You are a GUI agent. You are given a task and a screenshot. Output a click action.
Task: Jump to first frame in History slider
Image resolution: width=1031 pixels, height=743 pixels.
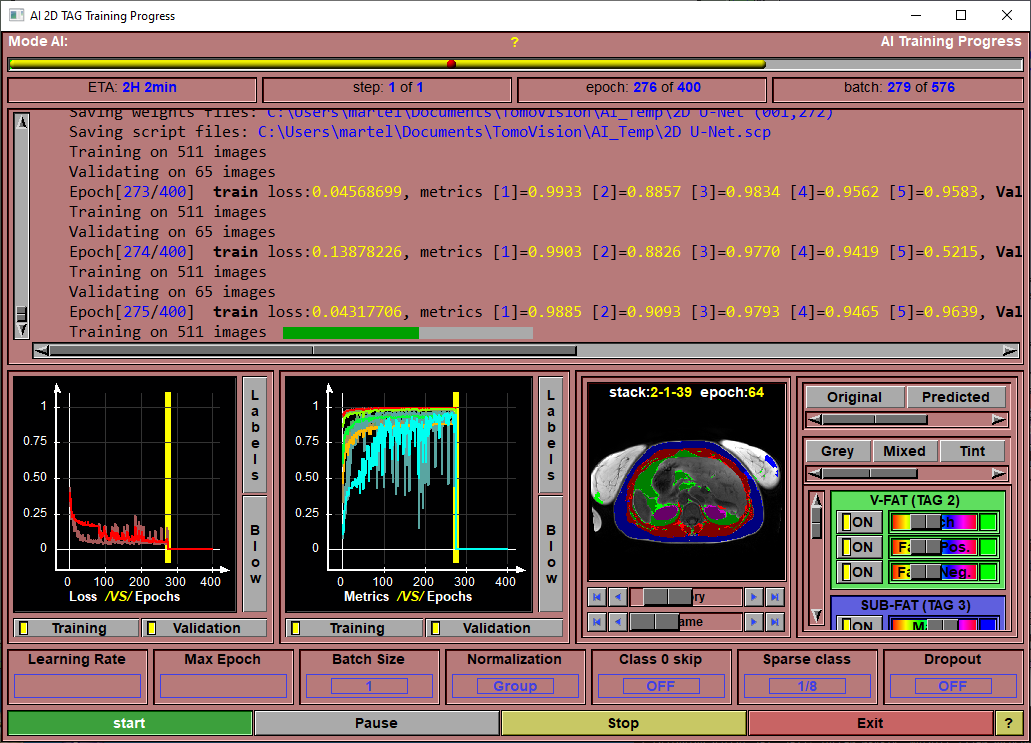pos(597,597)
